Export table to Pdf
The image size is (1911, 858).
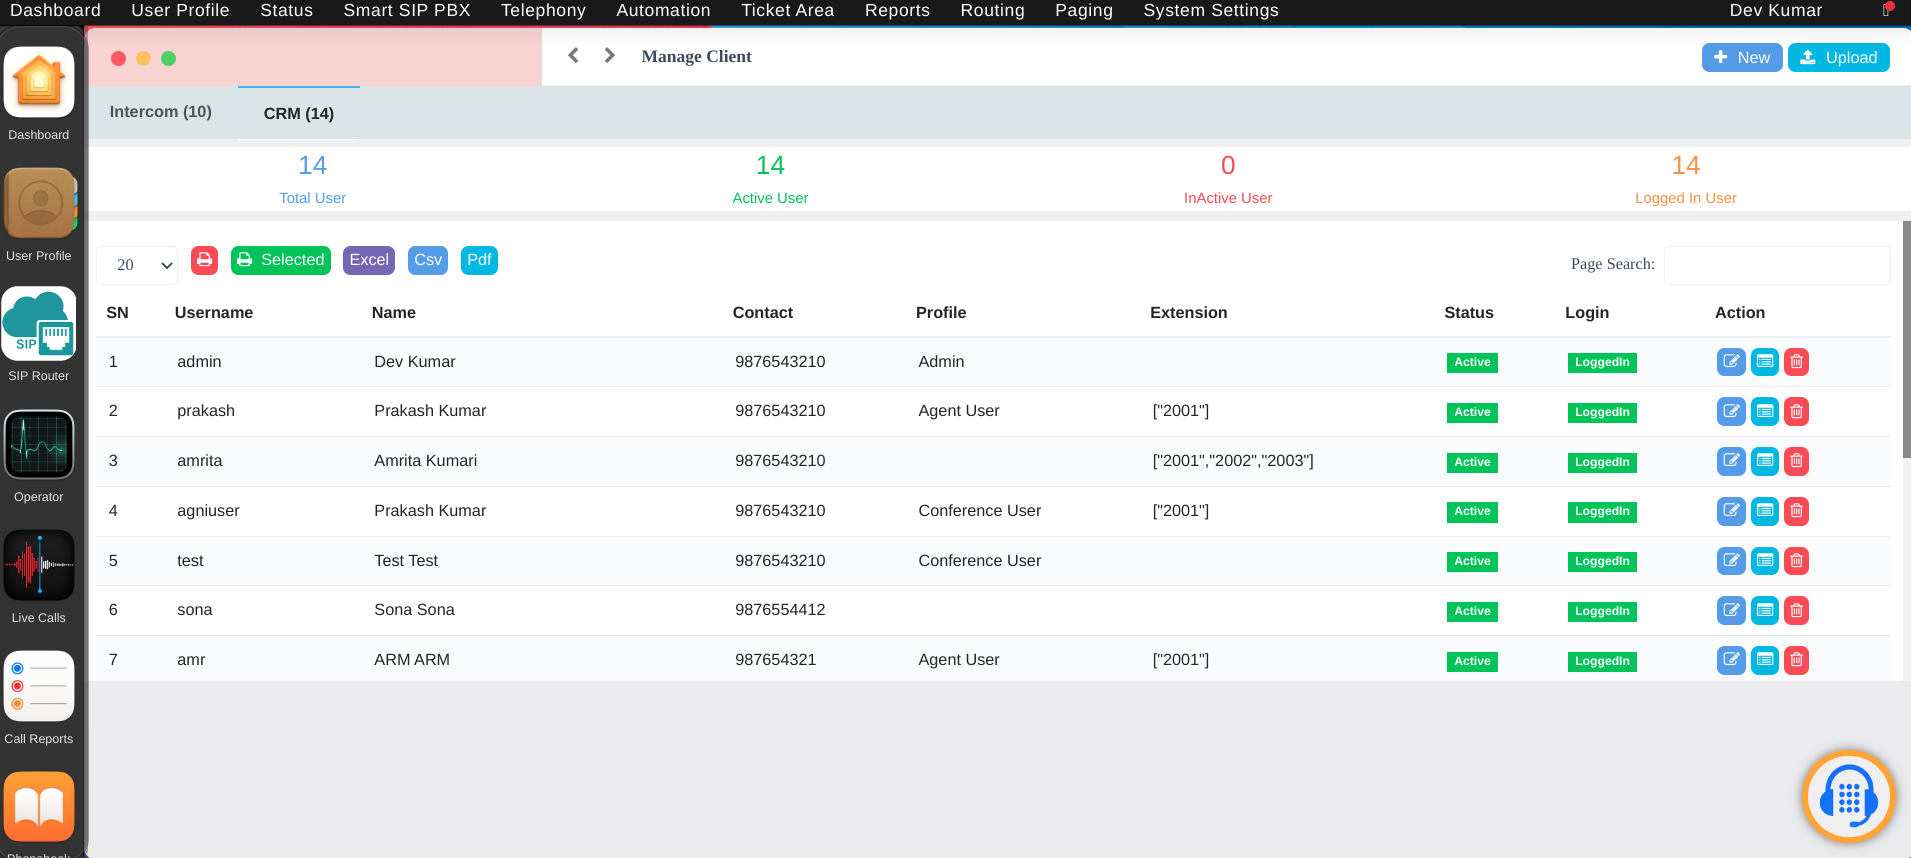tap(479, 260)
